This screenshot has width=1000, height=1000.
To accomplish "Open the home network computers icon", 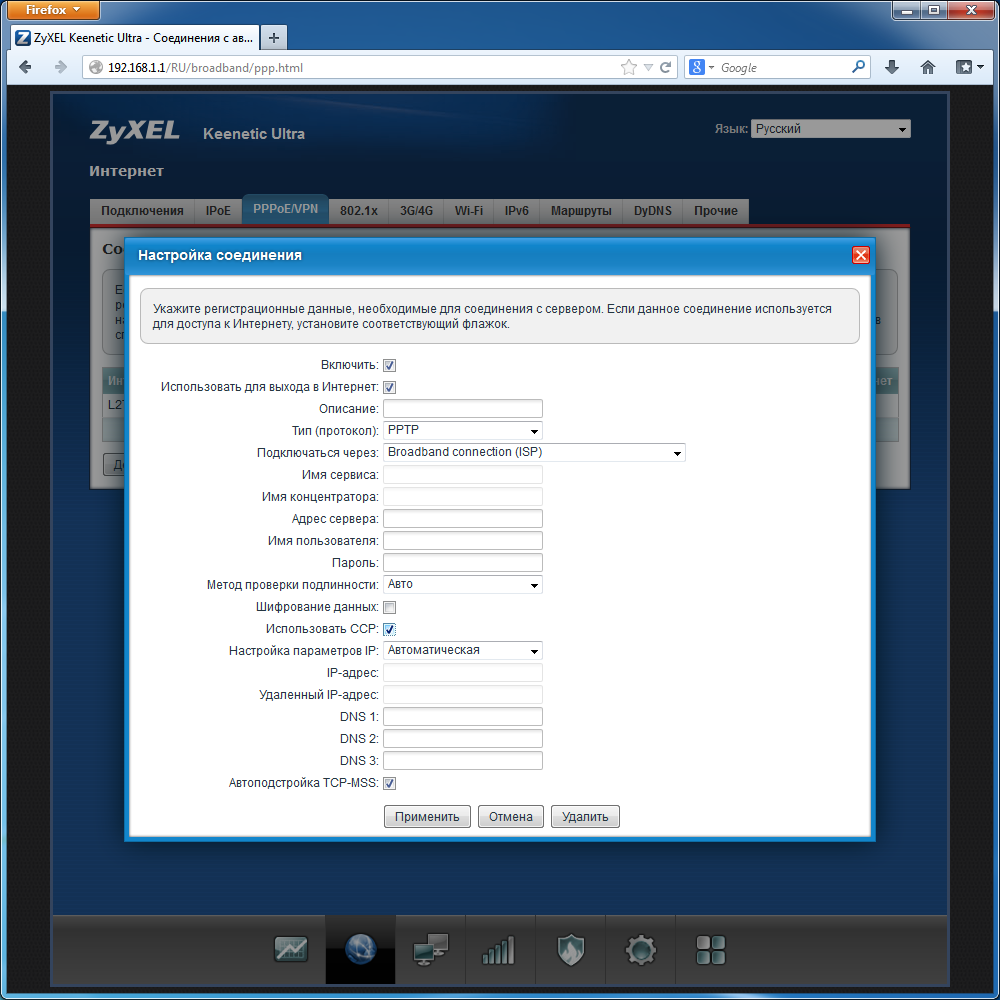I will coord(430,950).
